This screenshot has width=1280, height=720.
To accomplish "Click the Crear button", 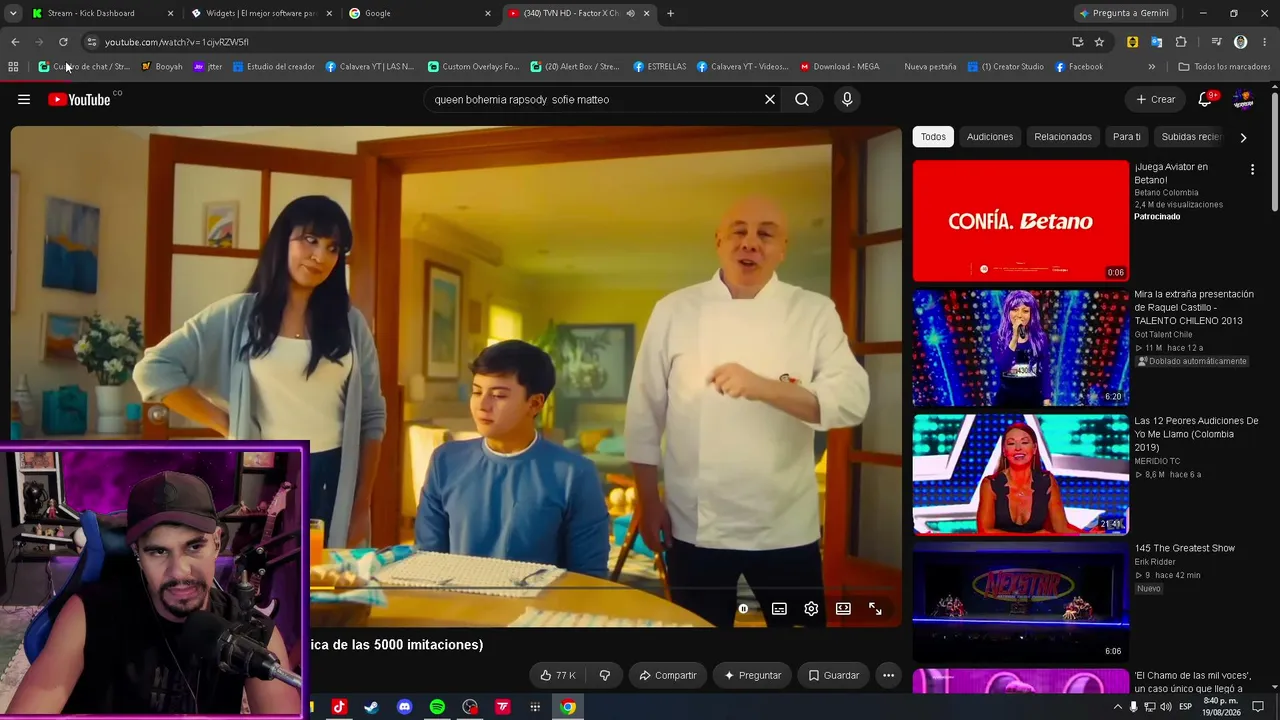I will pos(1155,99).
